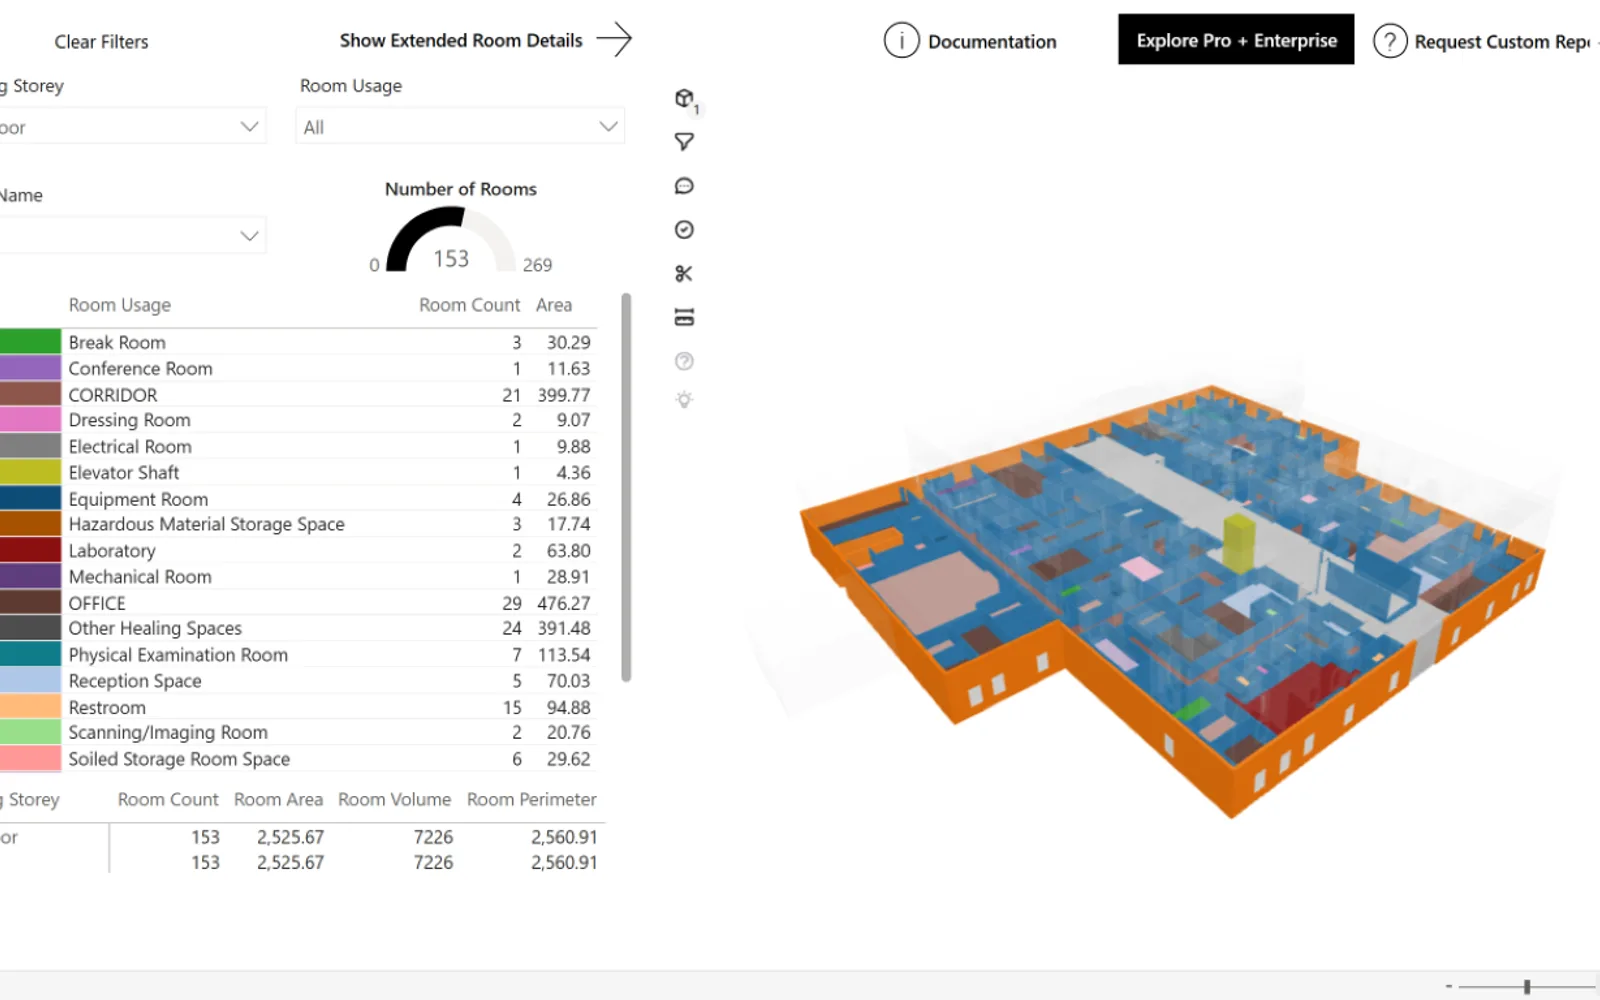Sort by the Room Usage column header
The image size is (1600, 1000).
(120, 305)
